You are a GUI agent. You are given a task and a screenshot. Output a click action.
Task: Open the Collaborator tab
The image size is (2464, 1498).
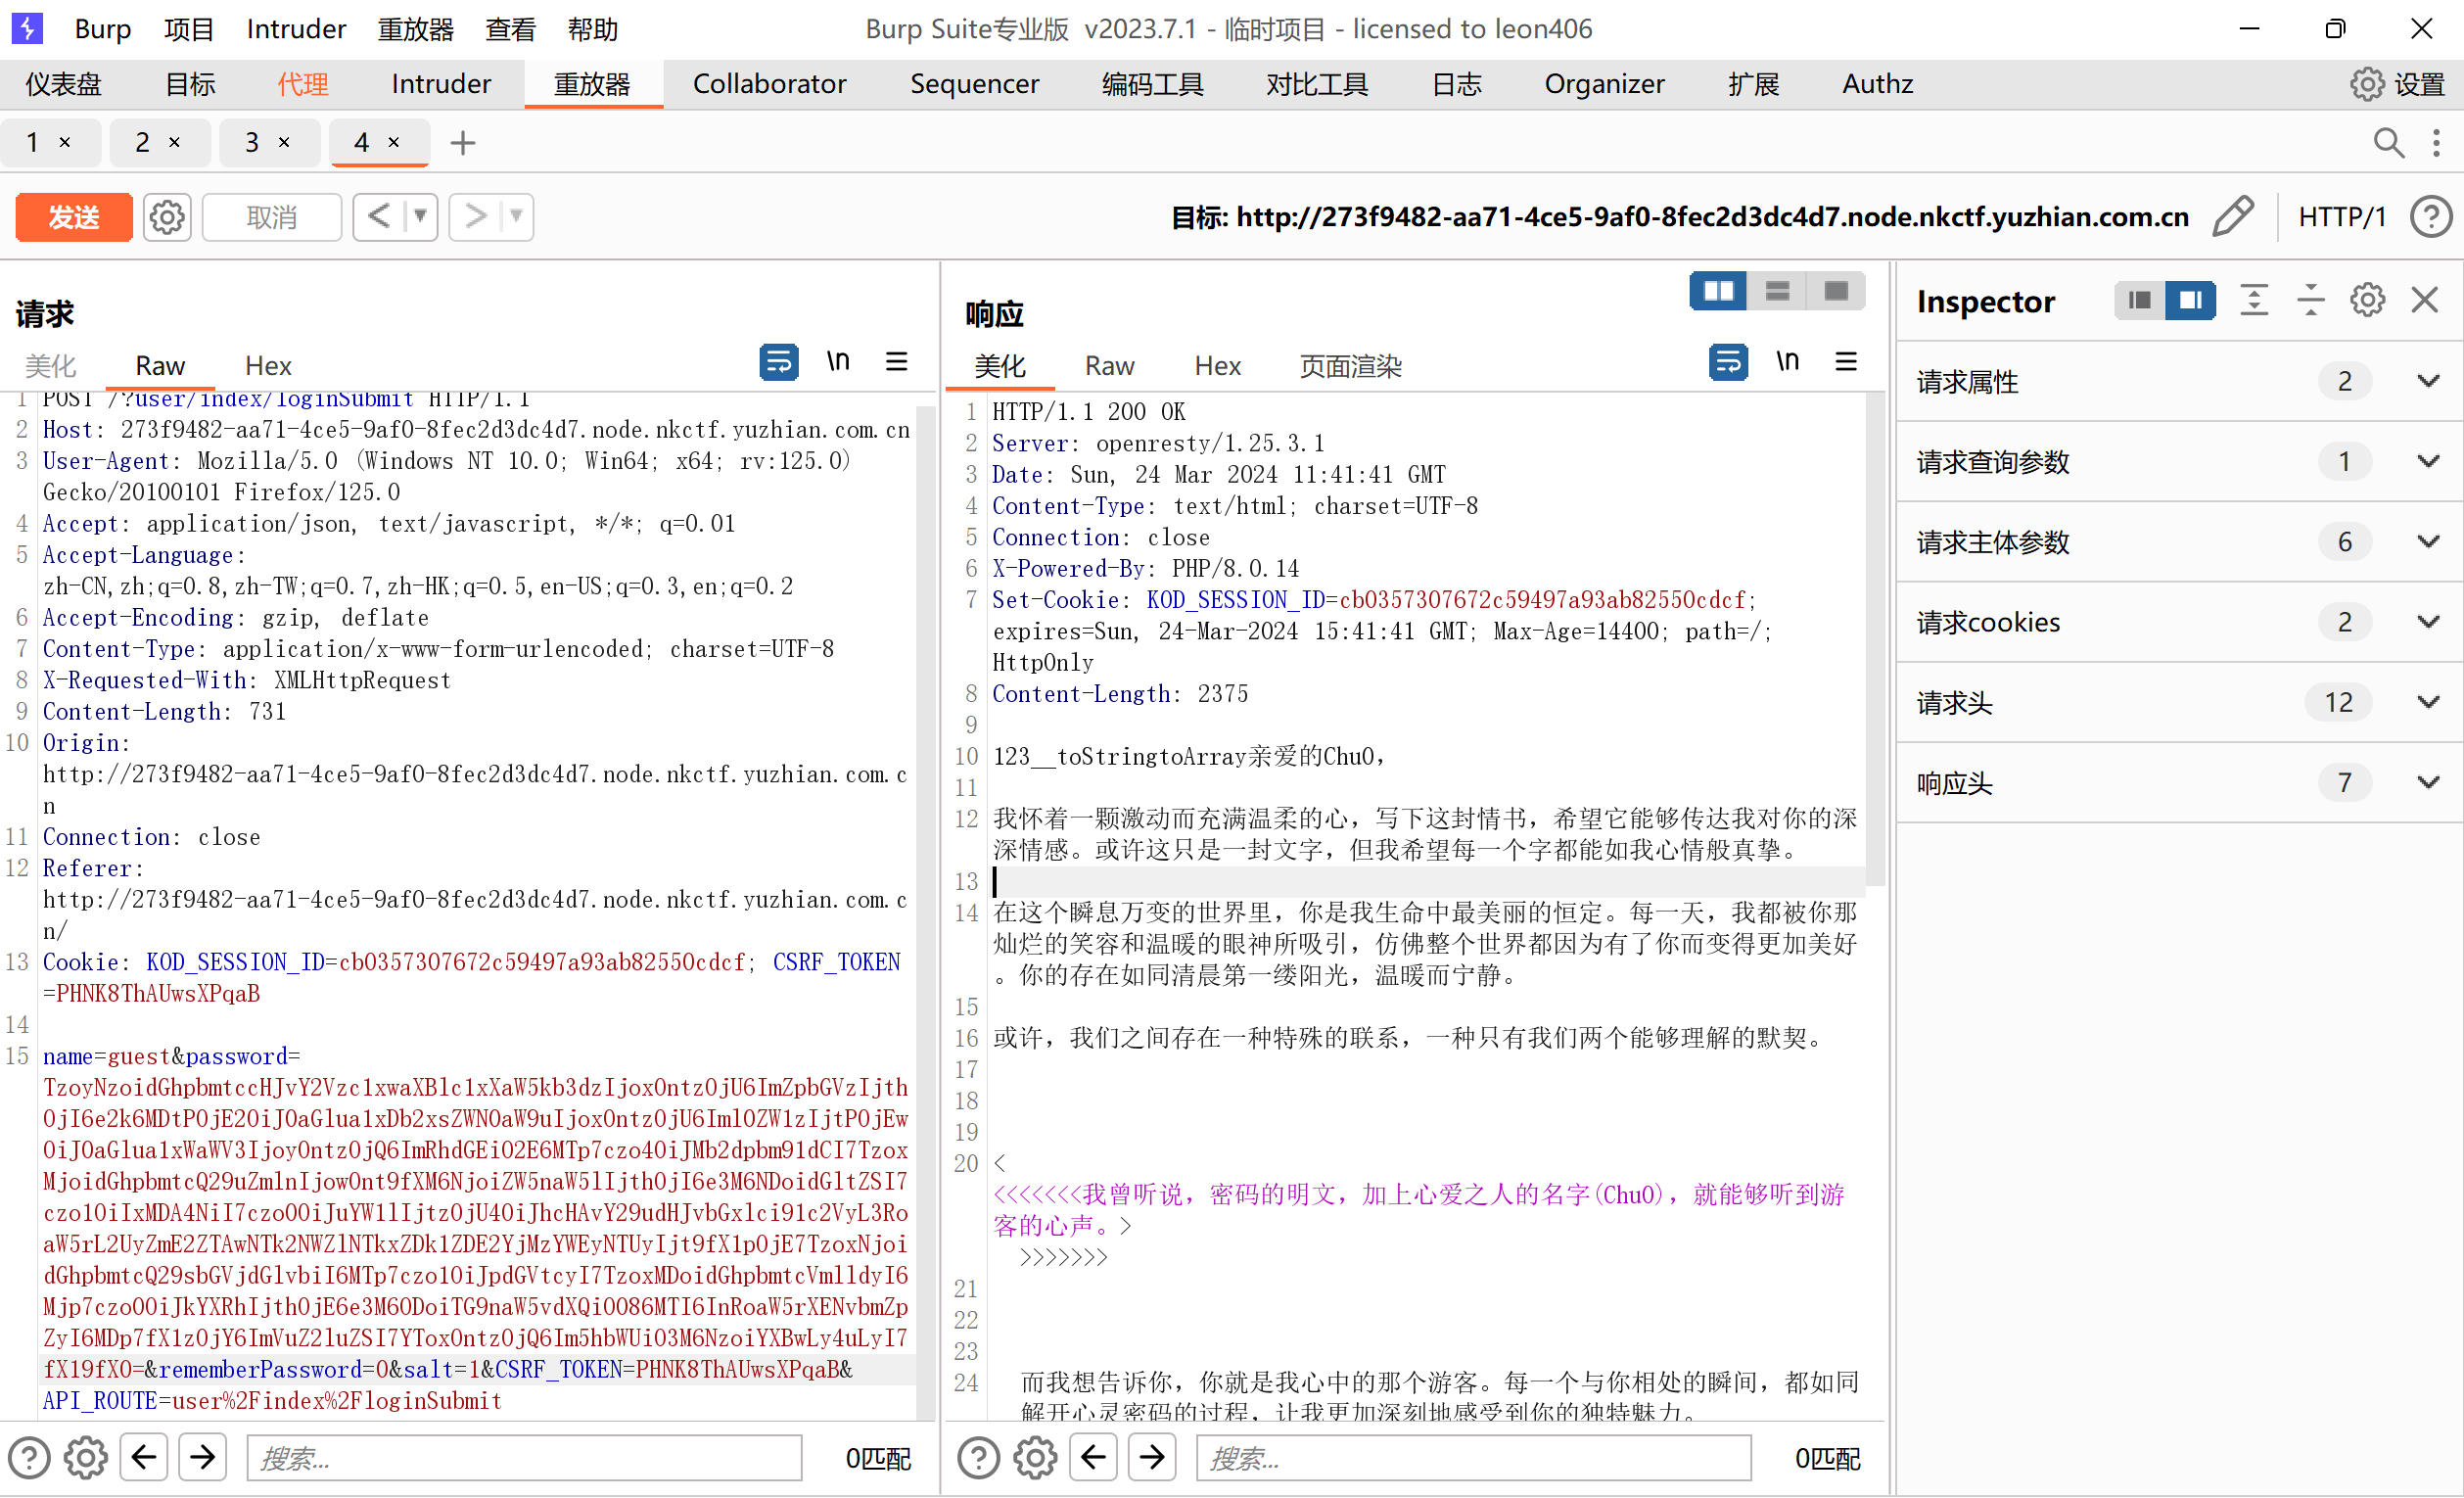(770, 84)
